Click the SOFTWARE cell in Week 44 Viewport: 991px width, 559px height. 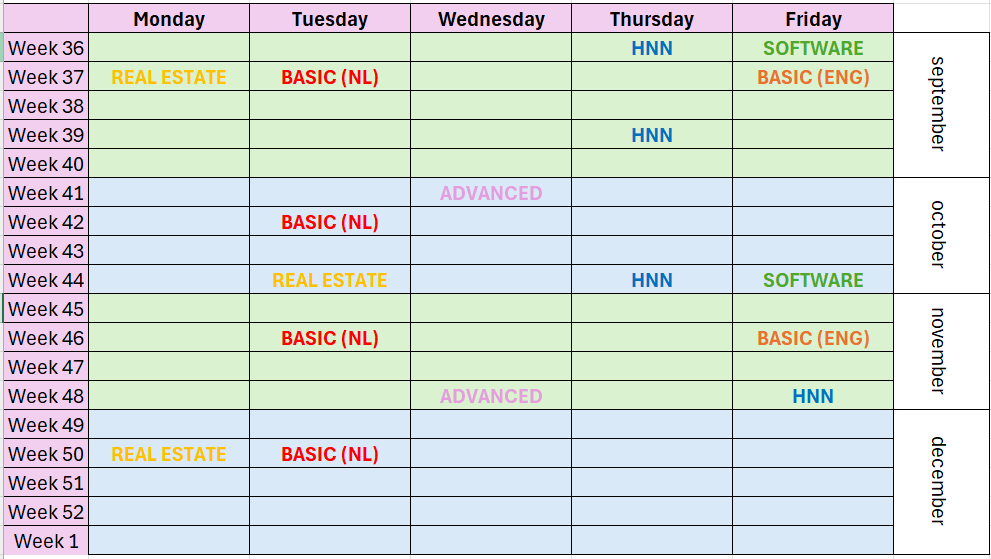point(813,280)
